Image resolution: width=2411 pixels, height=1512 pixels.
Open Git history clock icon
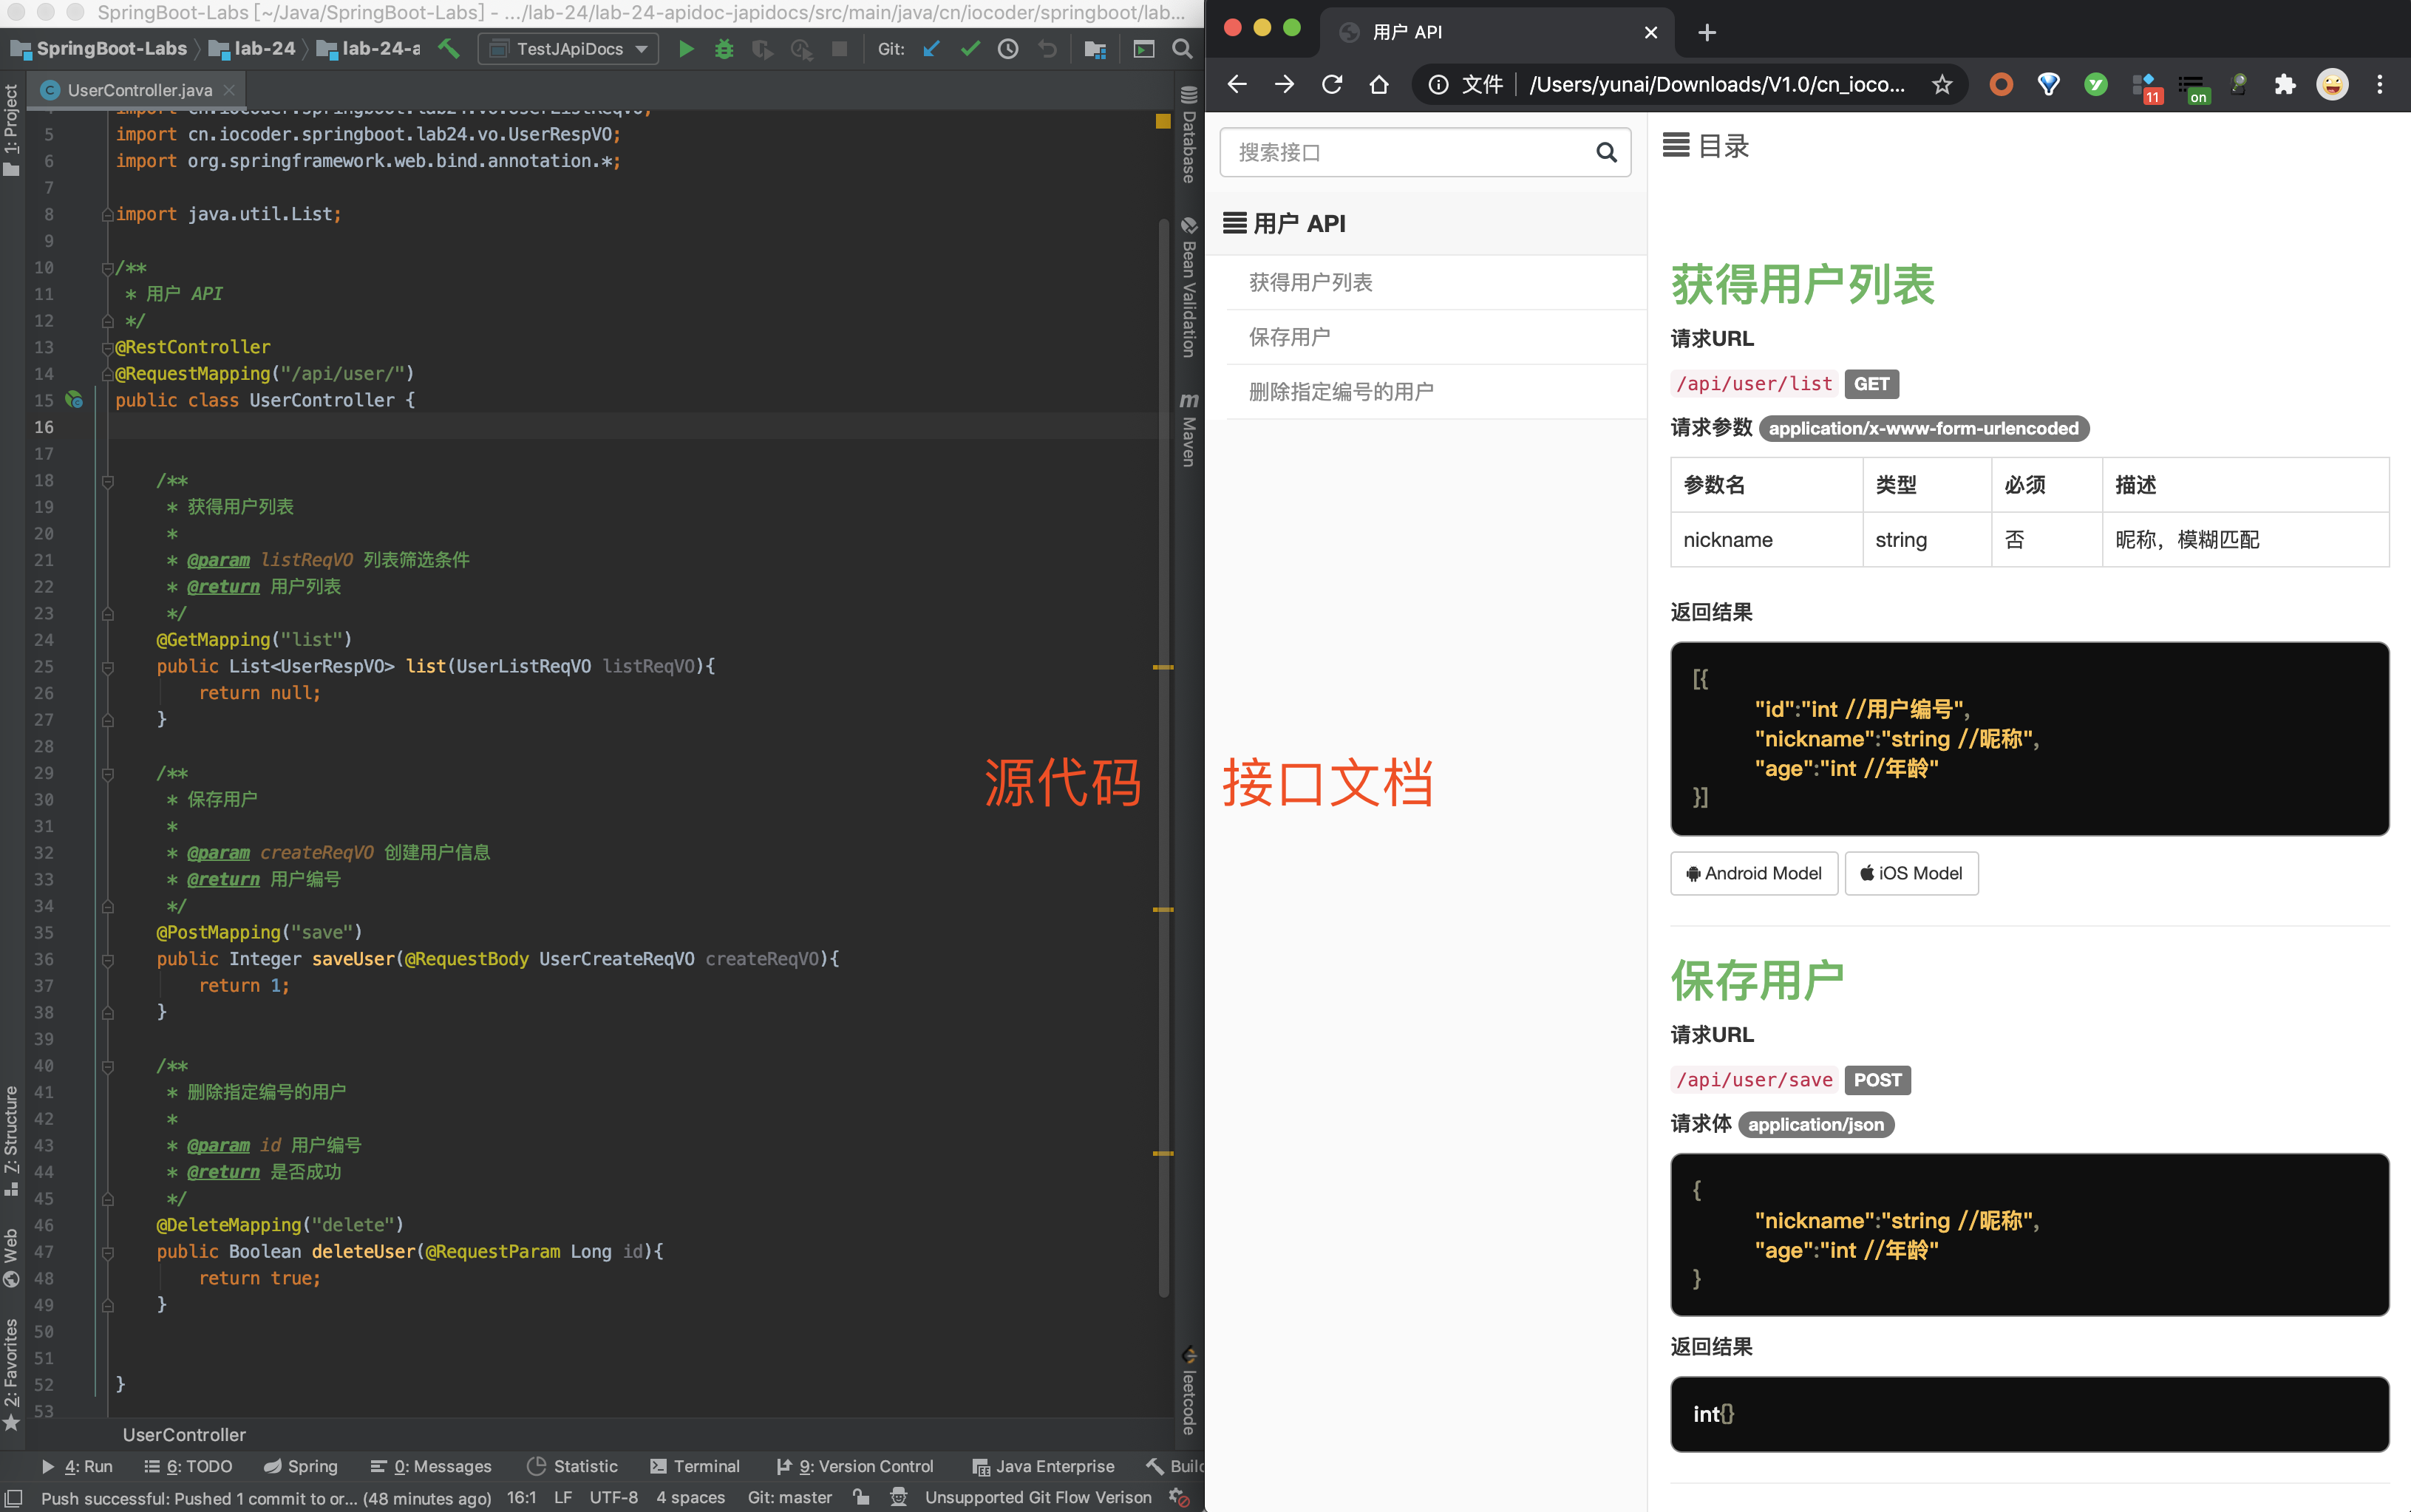(1008, 49)
